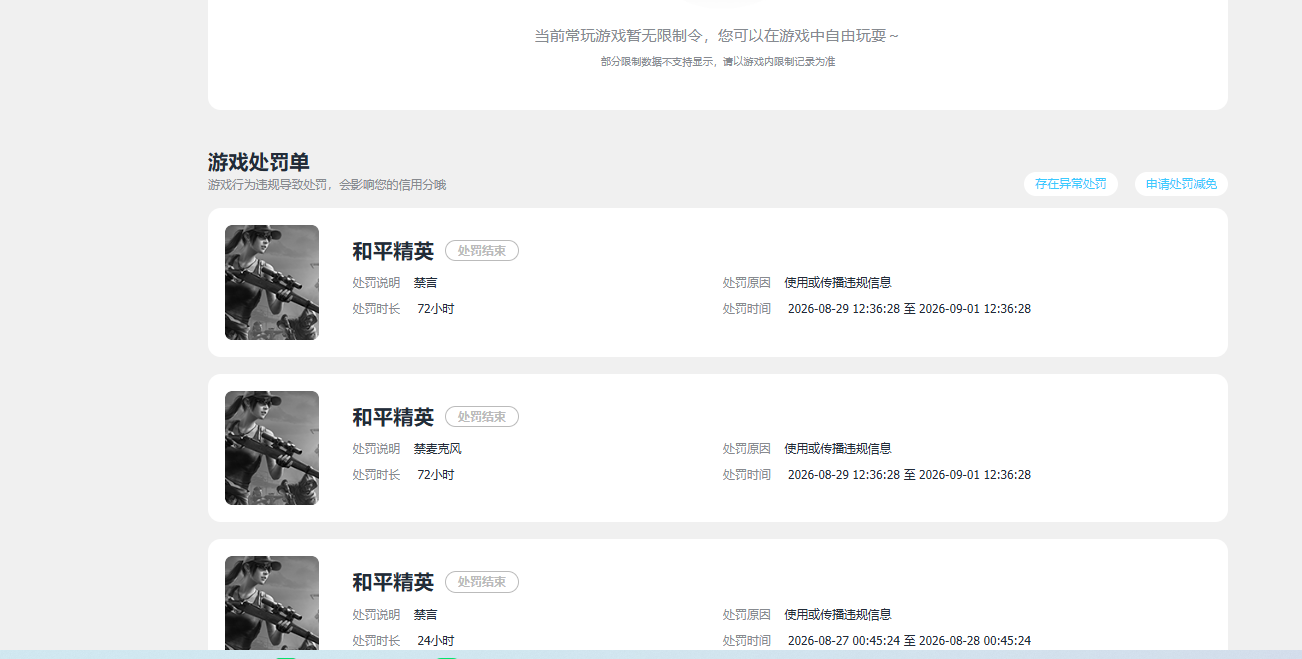Click 处罚时长 label in the 24小时 card

376,641
